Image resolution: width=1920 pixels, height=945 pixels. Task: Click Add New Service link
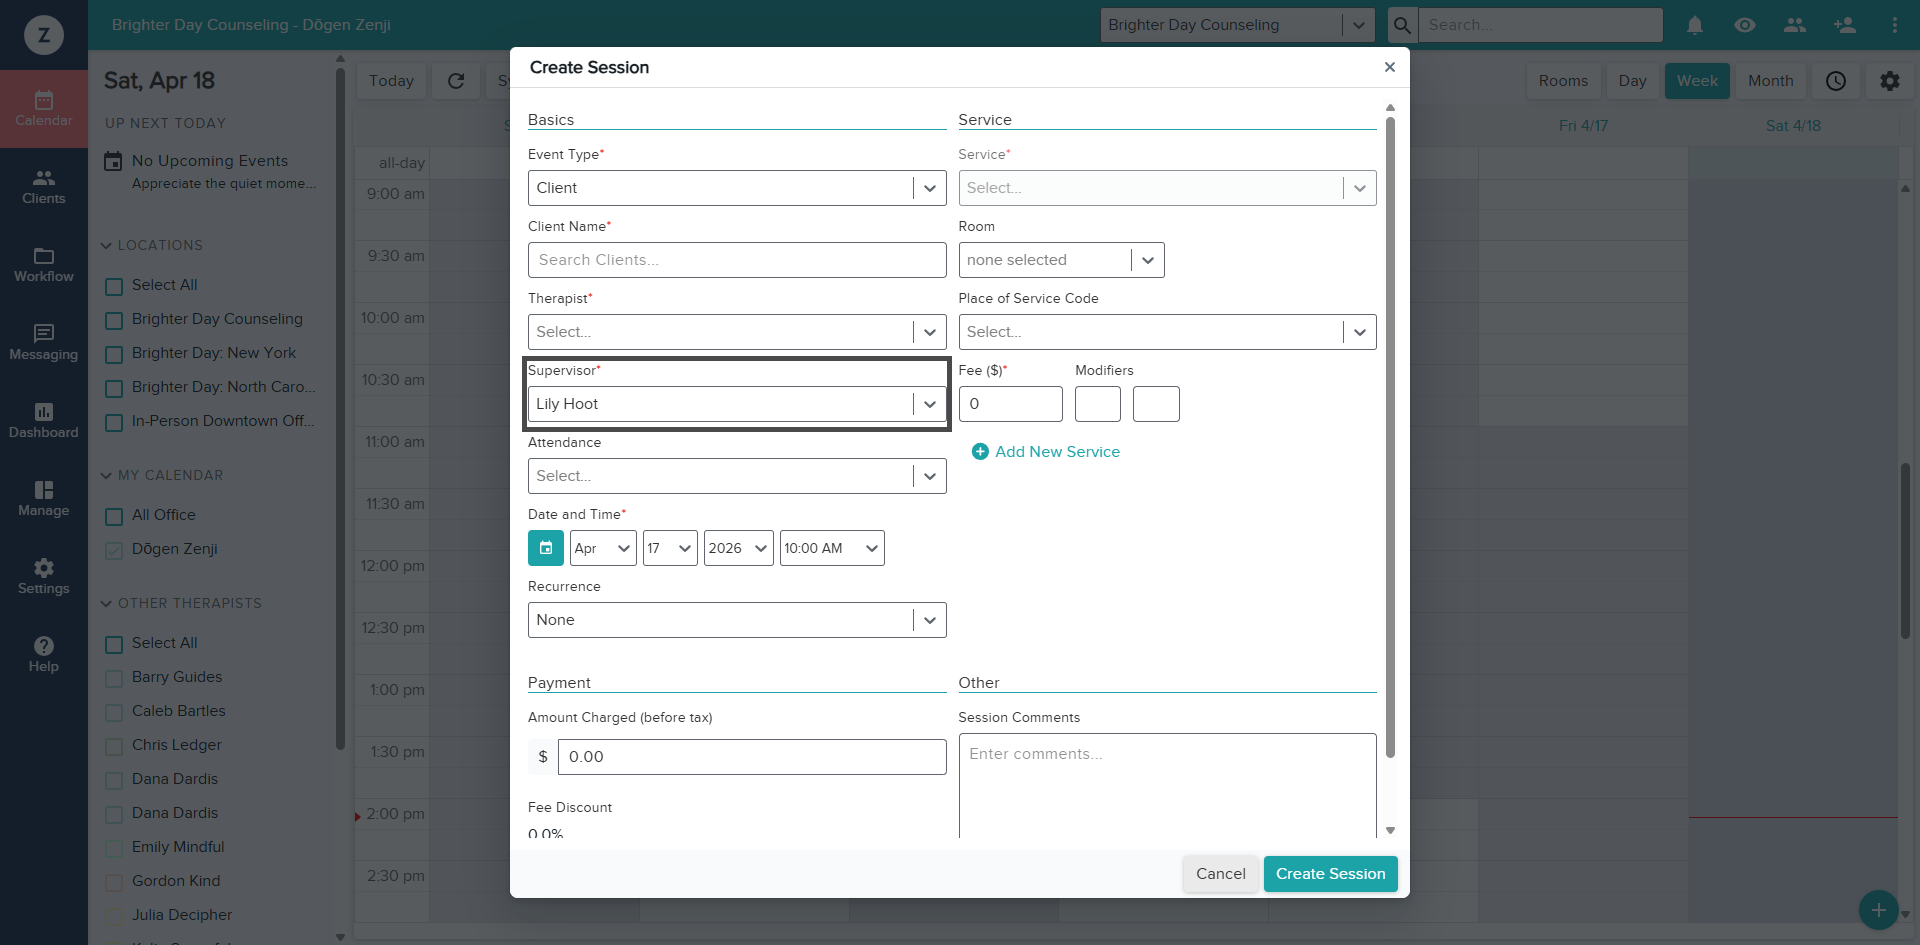tap(1057, 452)
